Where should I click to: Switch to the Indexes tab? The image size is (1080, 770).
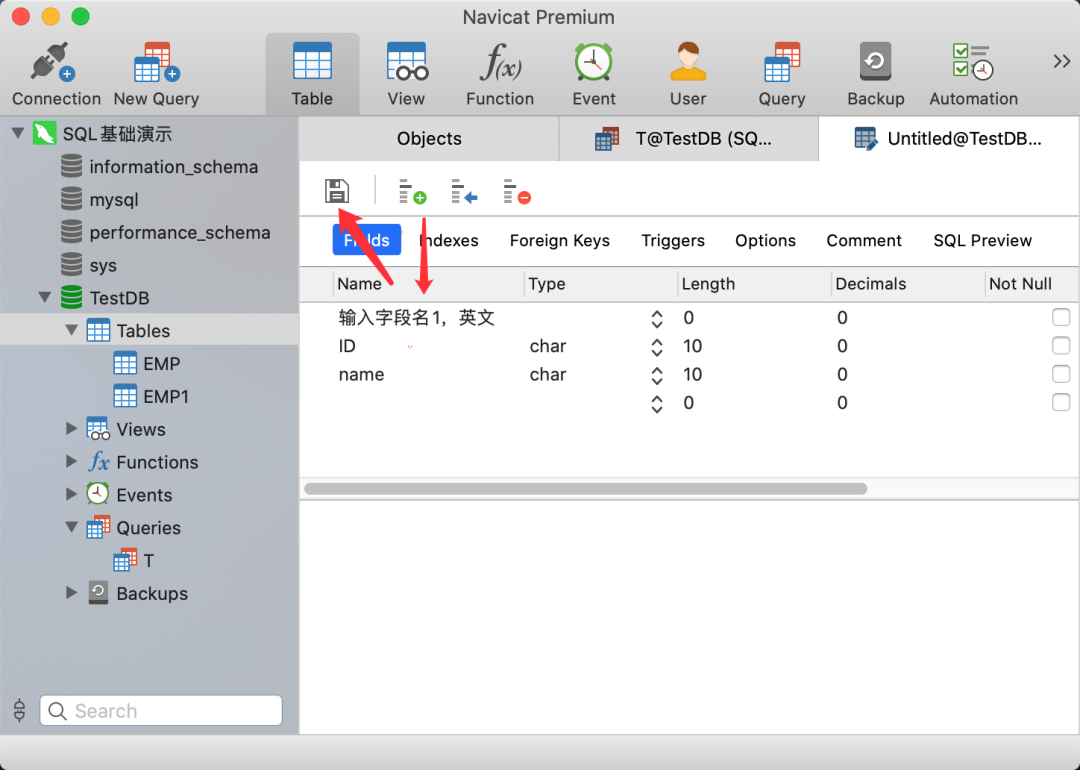click(x=449, y=241)
